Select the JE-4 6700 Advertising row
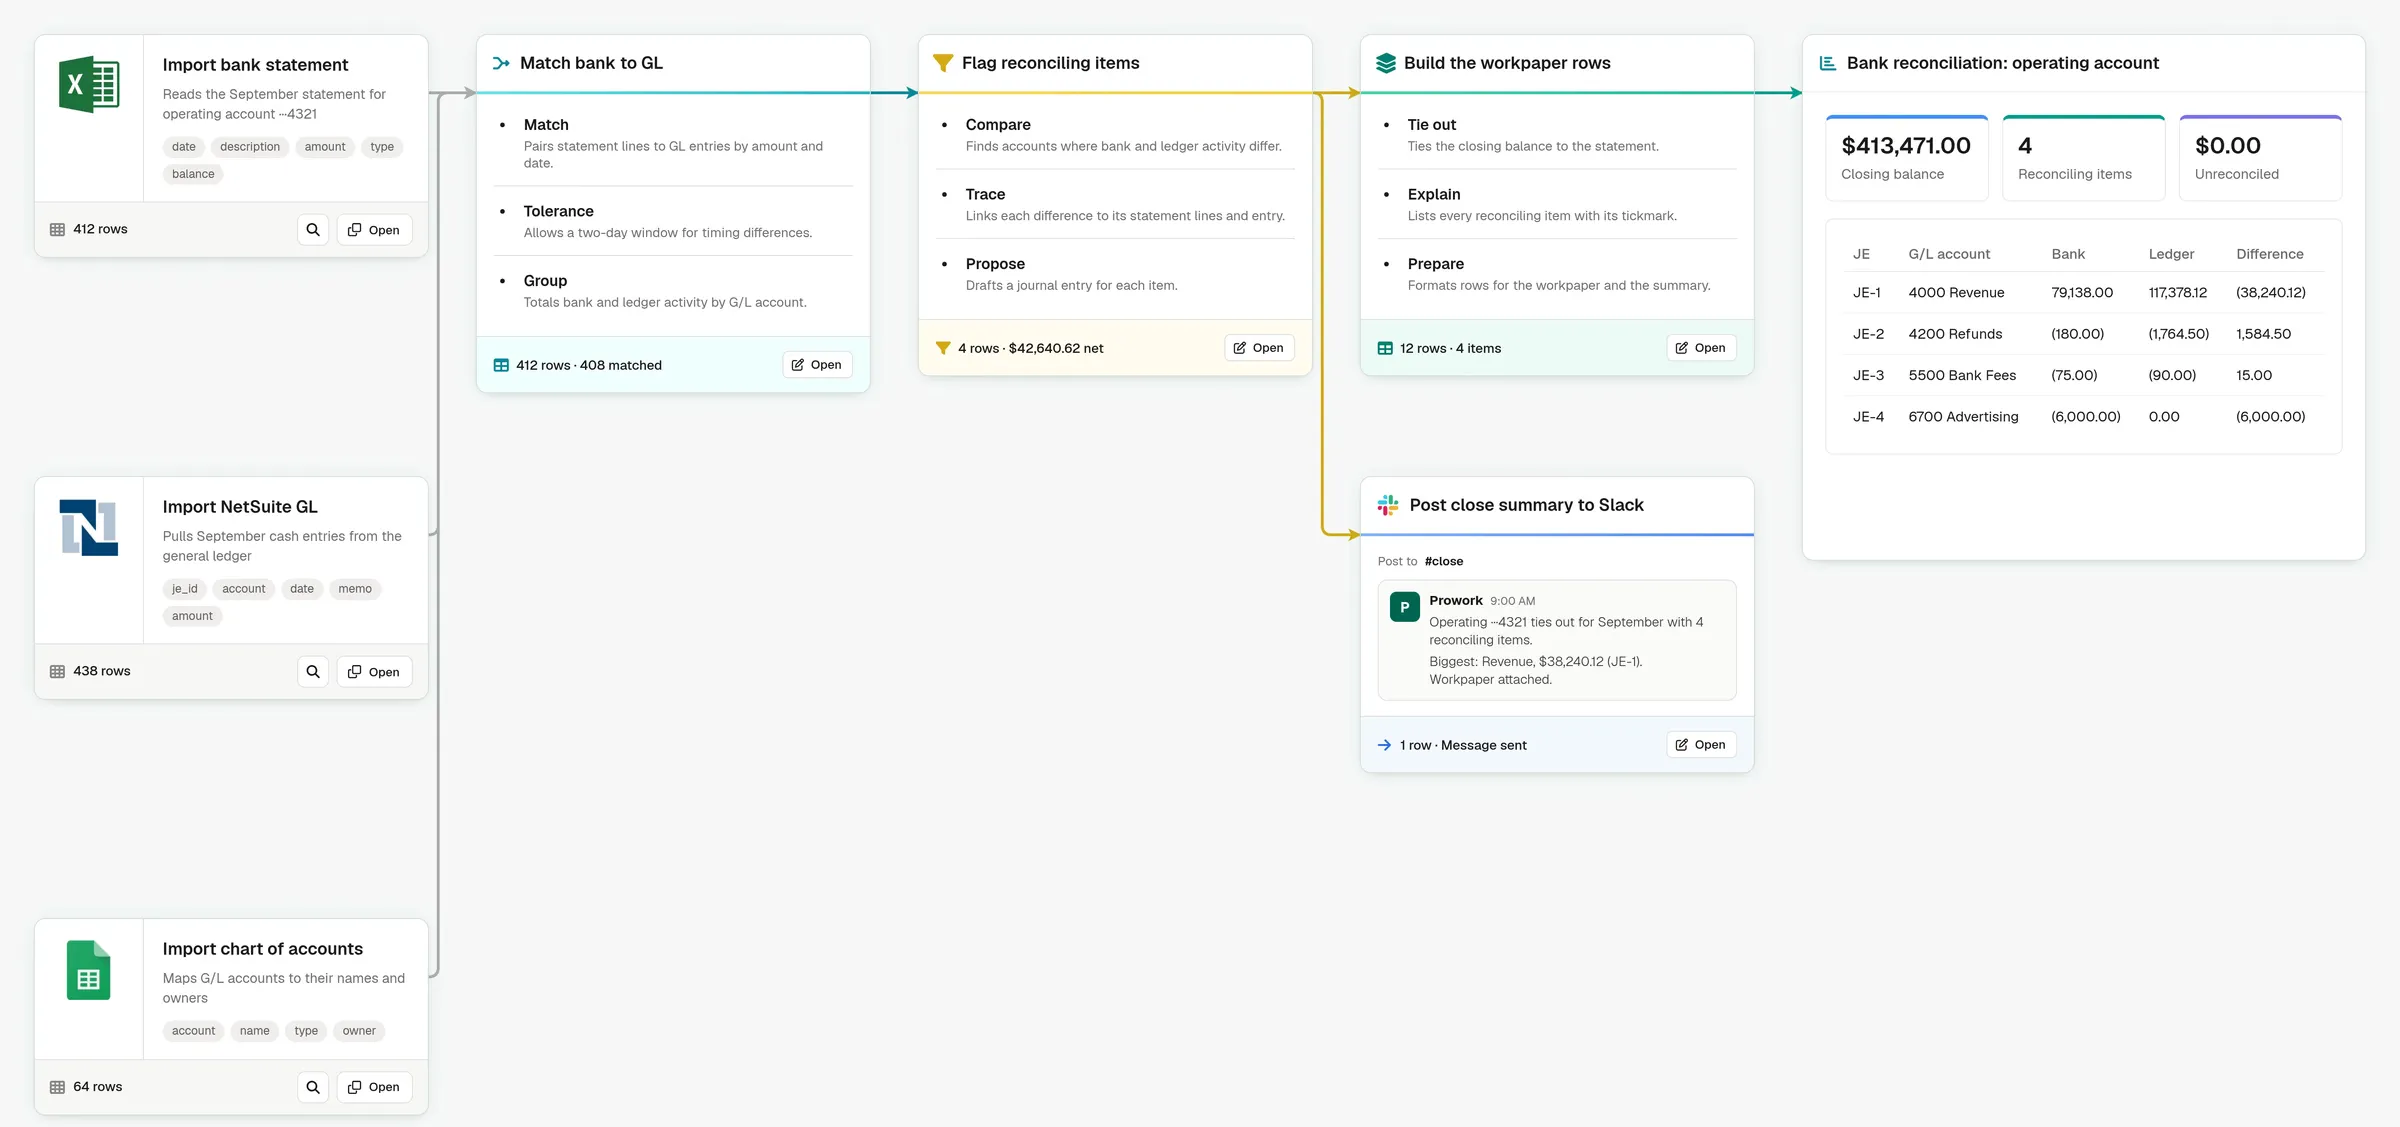This screenshot has height=1127, width=2400. 2084,417
